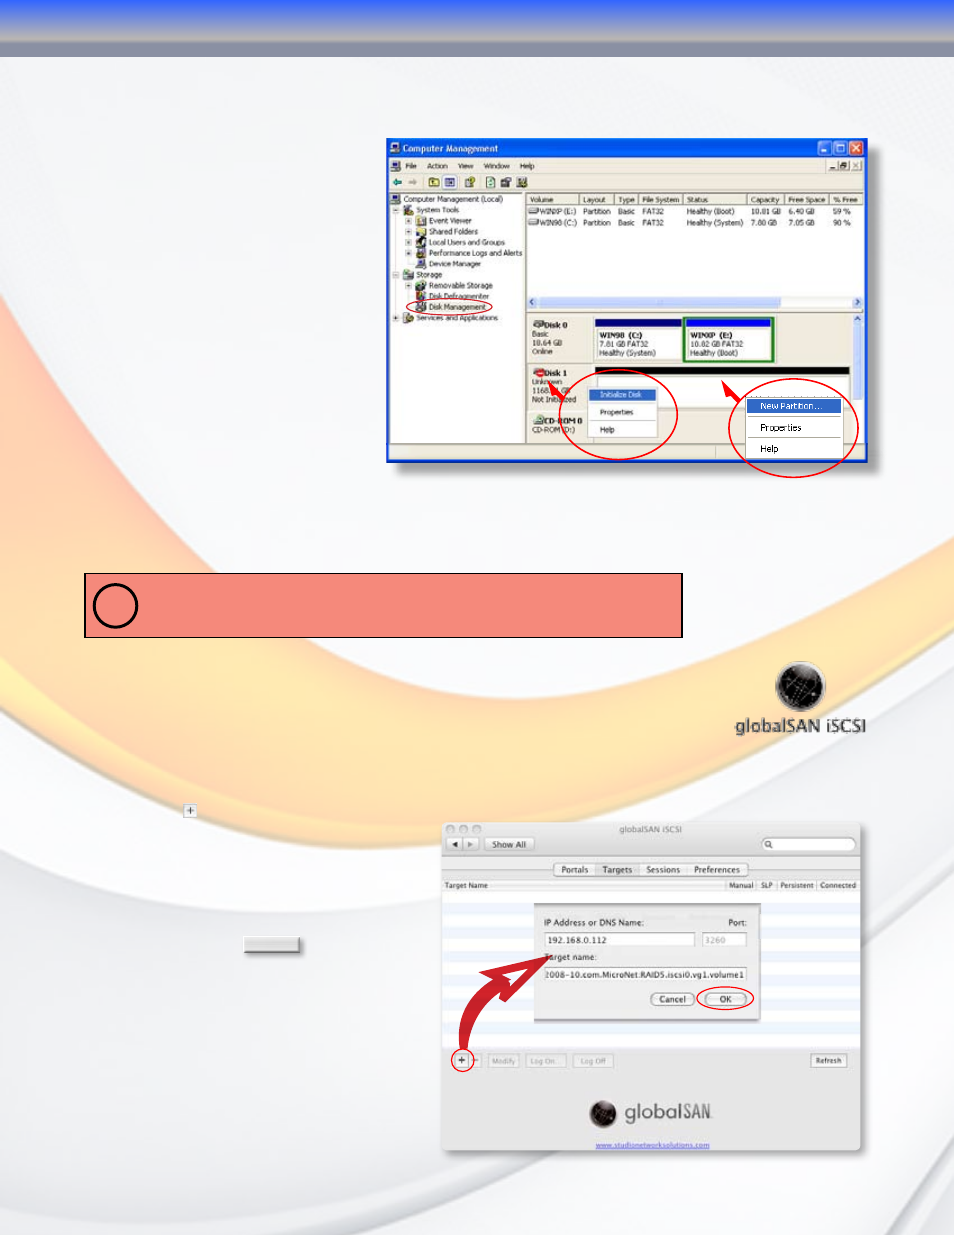Expand Services and Applications node
This screenshot has height=1235, width=954.
[396, 318]
